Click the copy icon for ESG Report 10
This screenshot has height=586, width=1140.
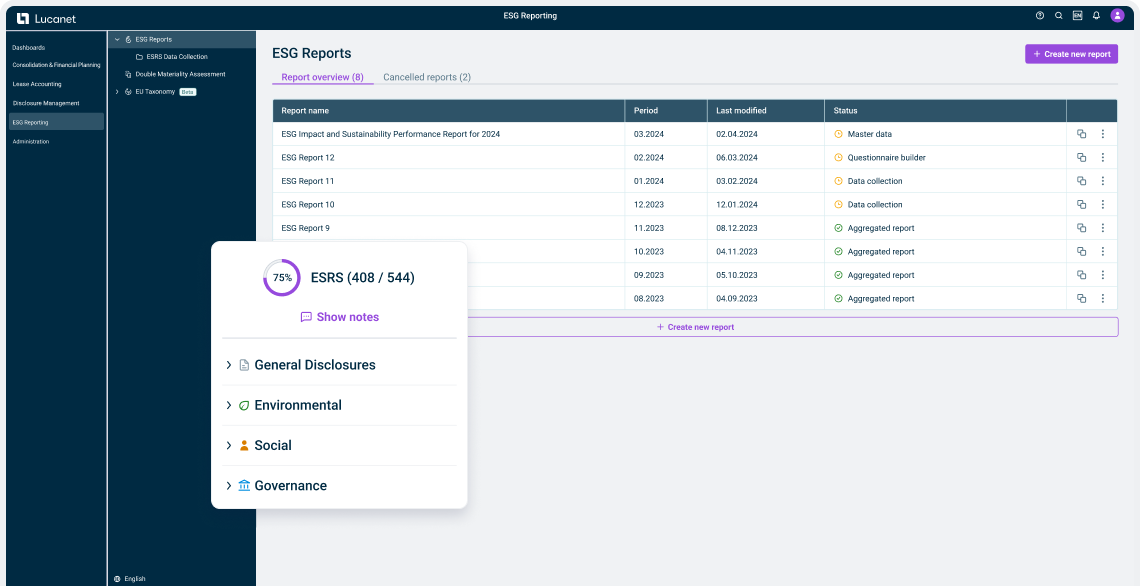pyautogui.click(x=1081, y=205)
